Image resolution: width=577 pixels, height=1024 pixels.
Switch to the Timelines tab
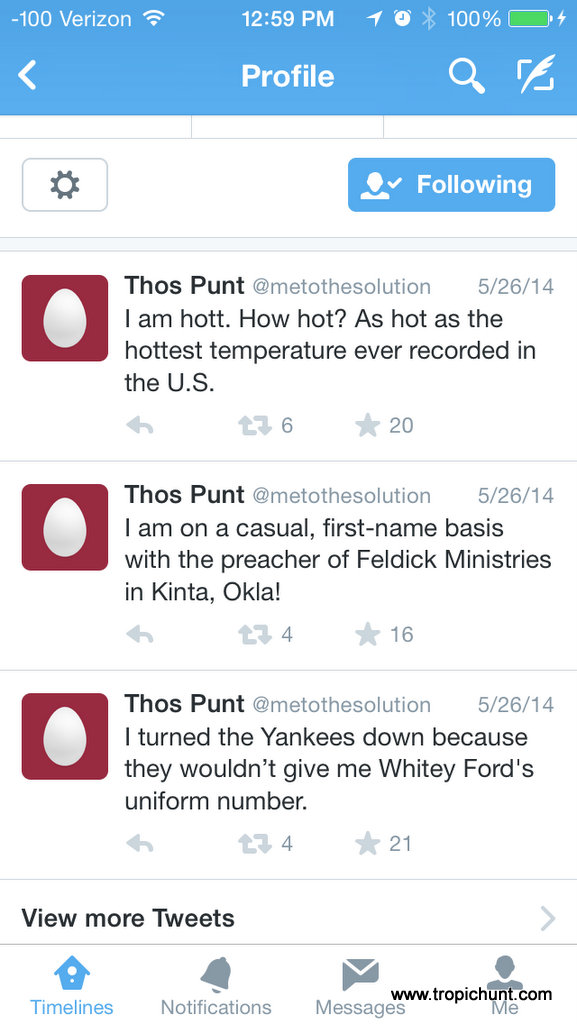72,985
